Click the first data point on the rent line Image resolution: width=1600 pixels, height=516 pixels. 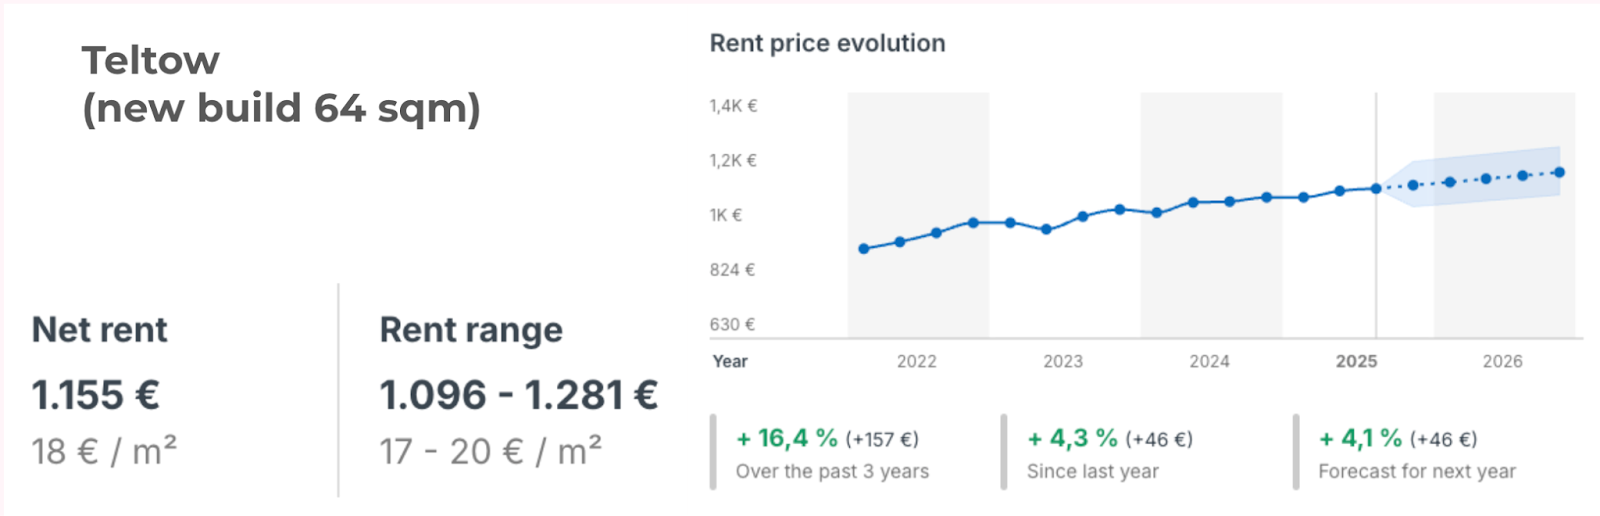click(864, 248)
